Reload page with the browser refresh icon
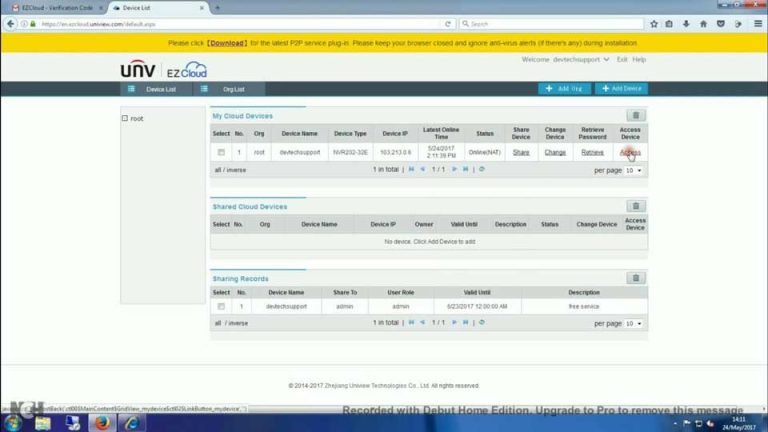 coord(447,24)
